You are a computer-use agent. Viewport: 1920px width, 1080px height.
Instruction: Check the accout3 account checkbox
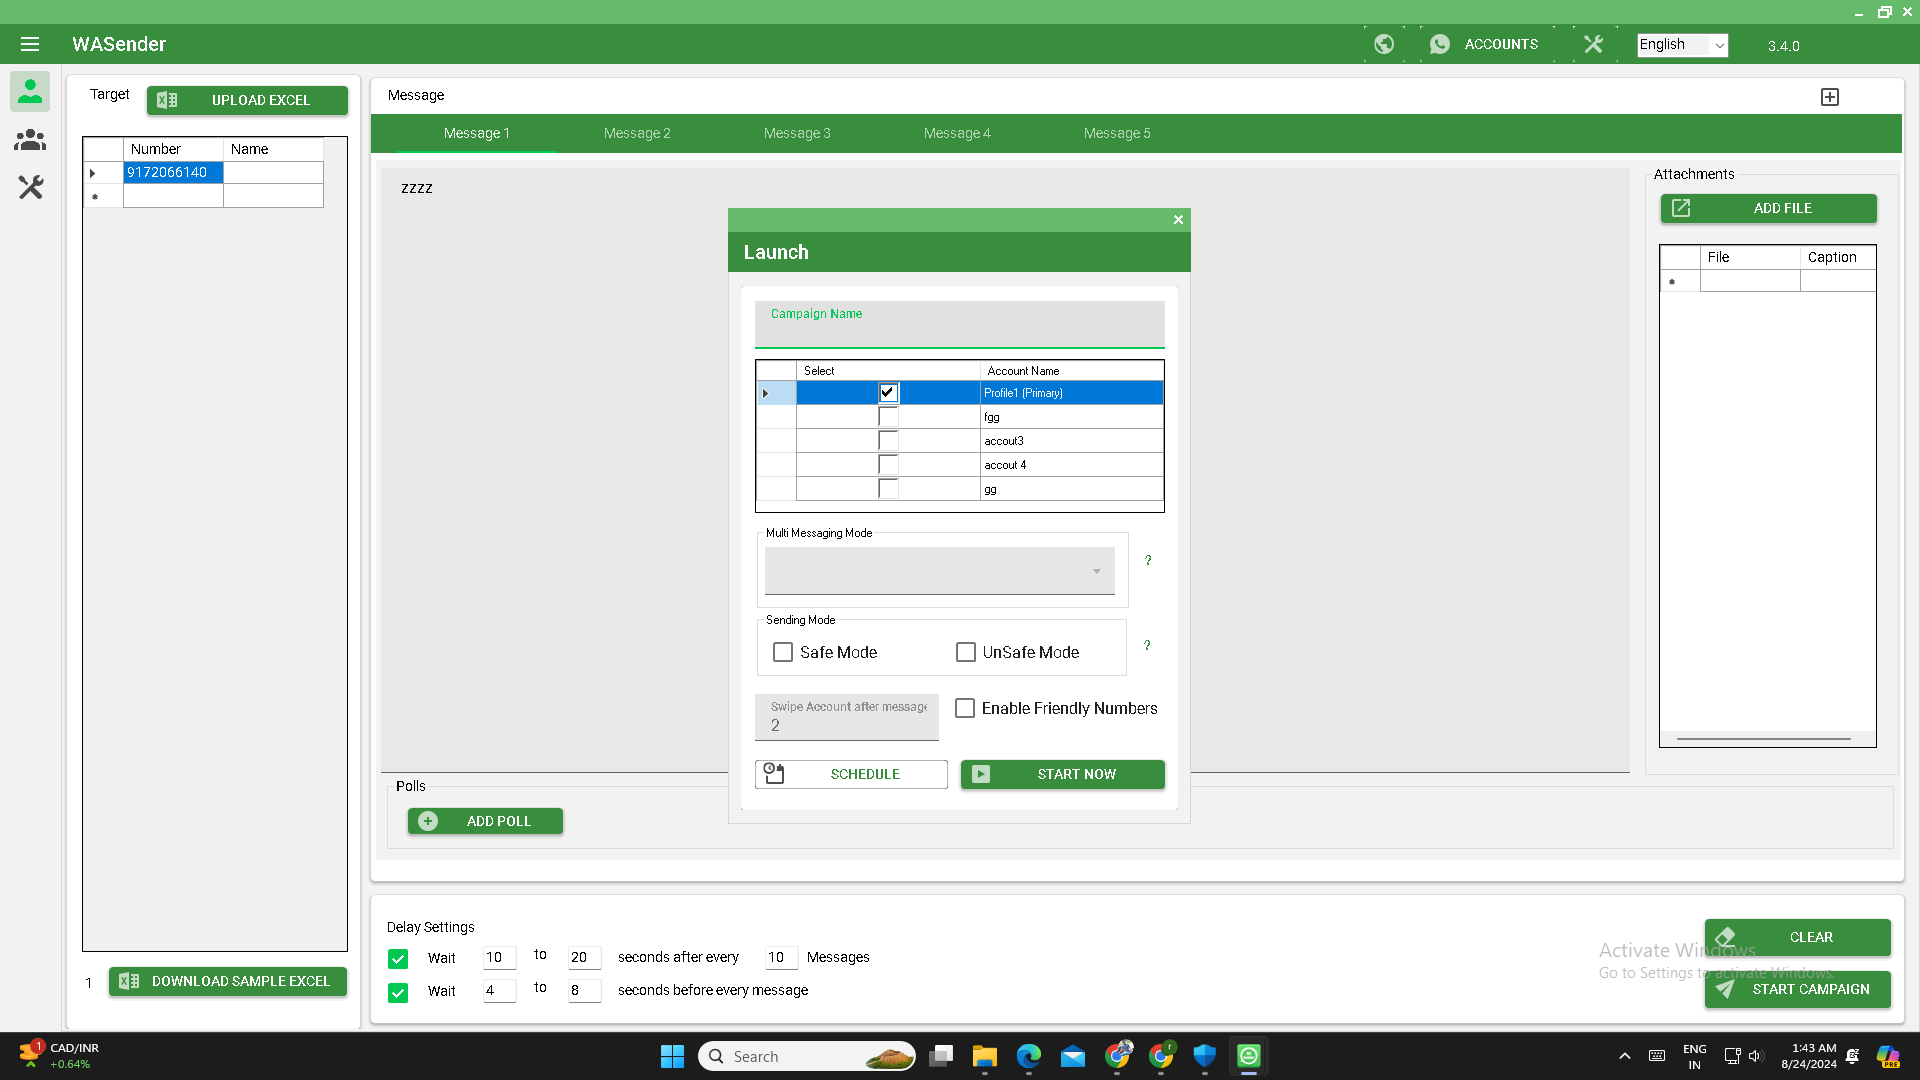click(x=888, y=441)
